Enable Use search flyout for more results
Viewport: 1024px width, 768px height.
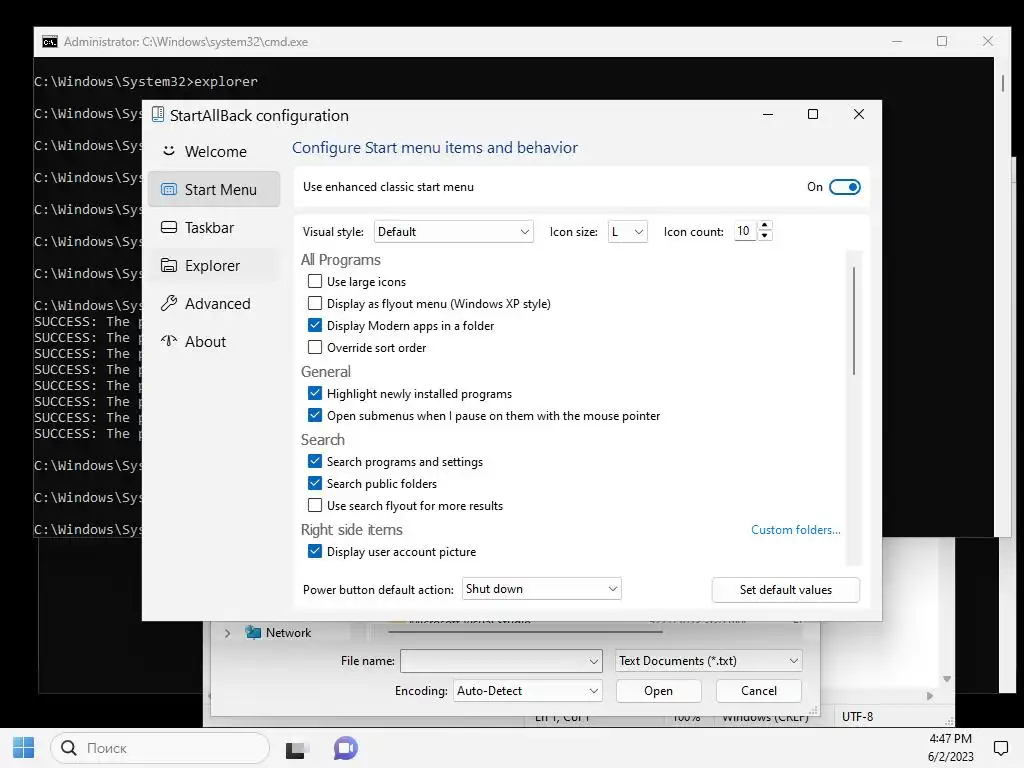click(315, 505)
